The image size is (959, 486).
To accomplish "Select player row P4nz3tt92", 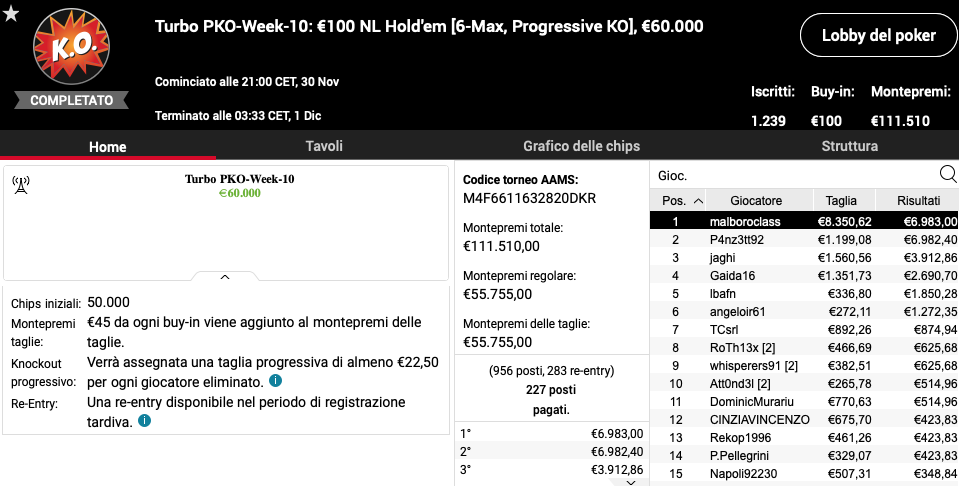I will coord(804,240).
